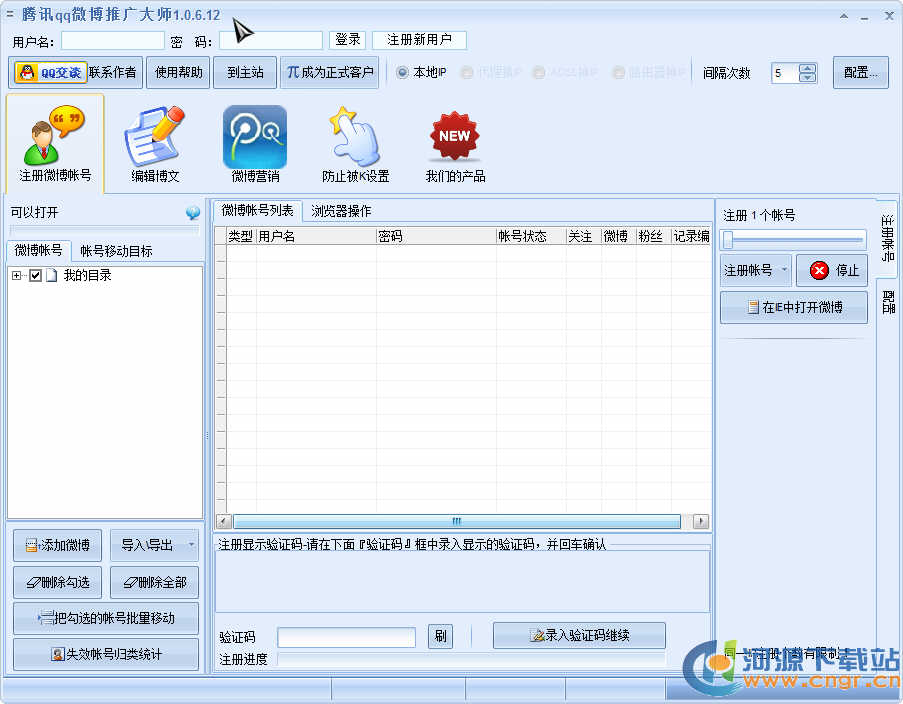Open the 配置... configuration button
The height and width of the screenshot is (704, 903).
pos(860,73)
